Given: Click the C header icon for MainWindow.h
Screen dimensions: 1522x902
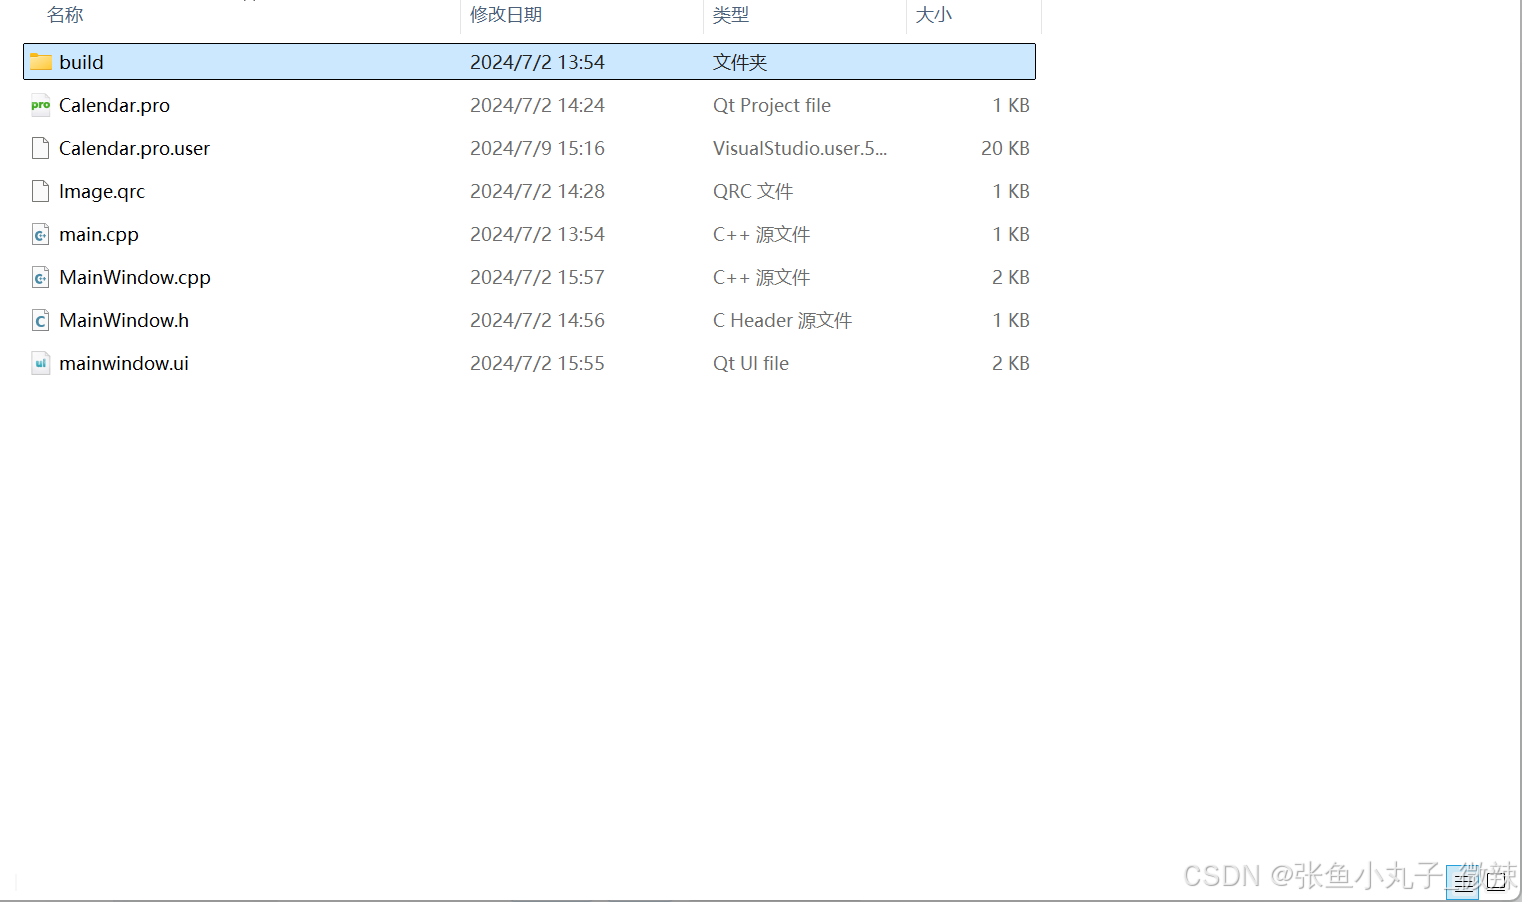Looking at the screenshot, I should pyautogui.click(x=40, y=320).
